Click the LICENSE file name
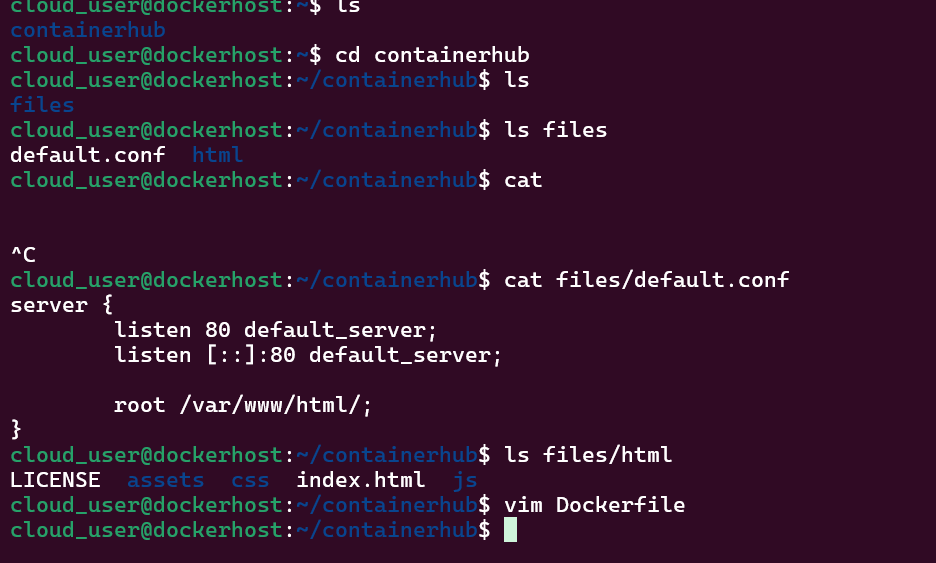The height and width of the screenshot is (563, 936). (x=55, y=480)
